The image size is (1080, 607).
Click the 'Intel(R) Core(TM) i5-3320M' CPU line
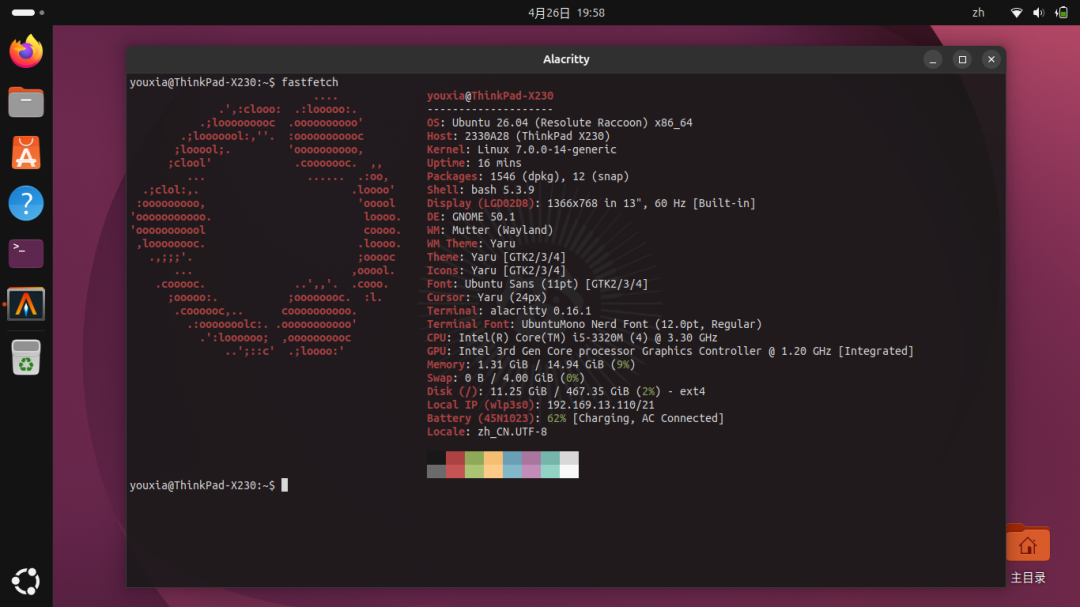coord(572,338)
